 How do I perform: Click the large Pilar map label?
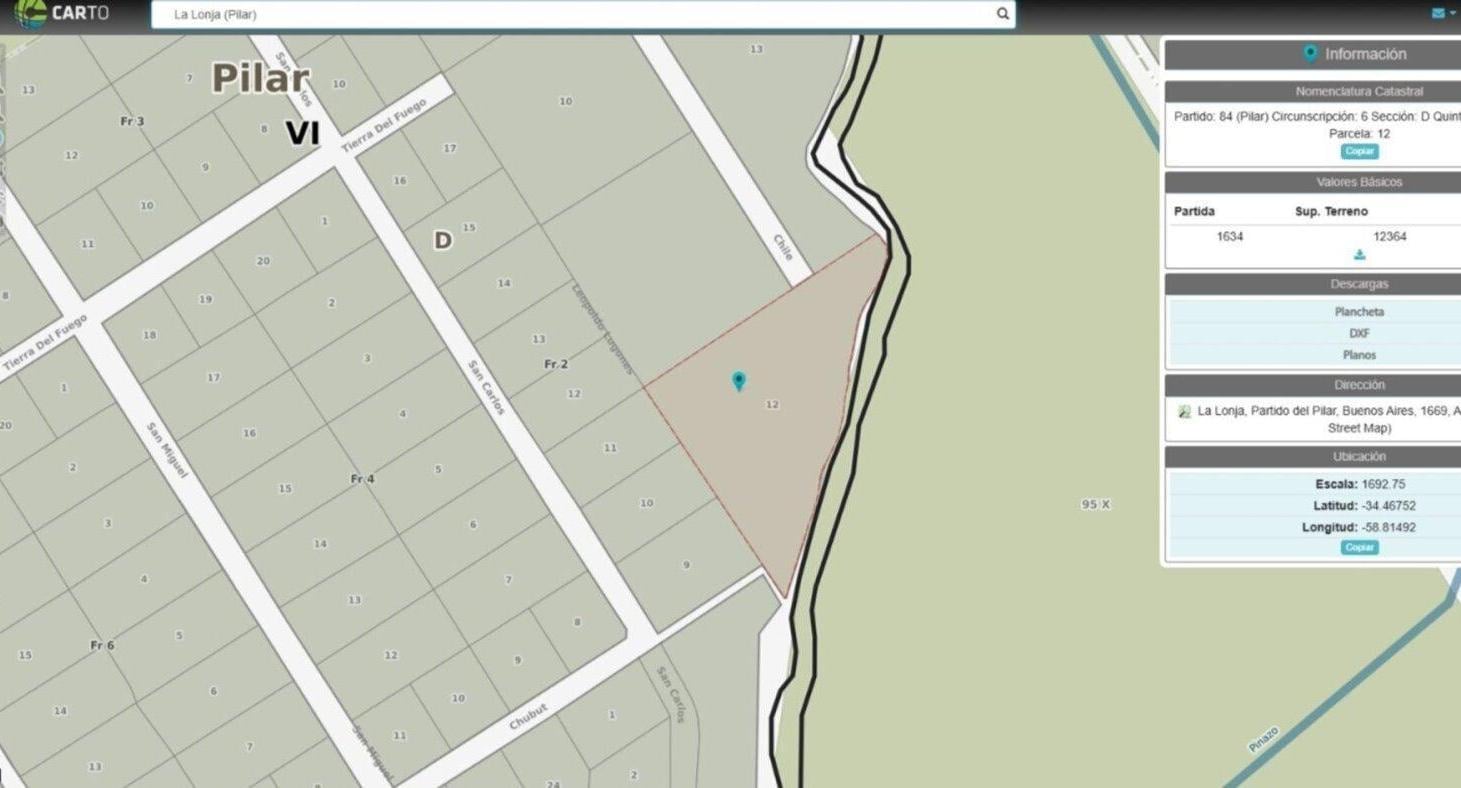tap(260, 78)
